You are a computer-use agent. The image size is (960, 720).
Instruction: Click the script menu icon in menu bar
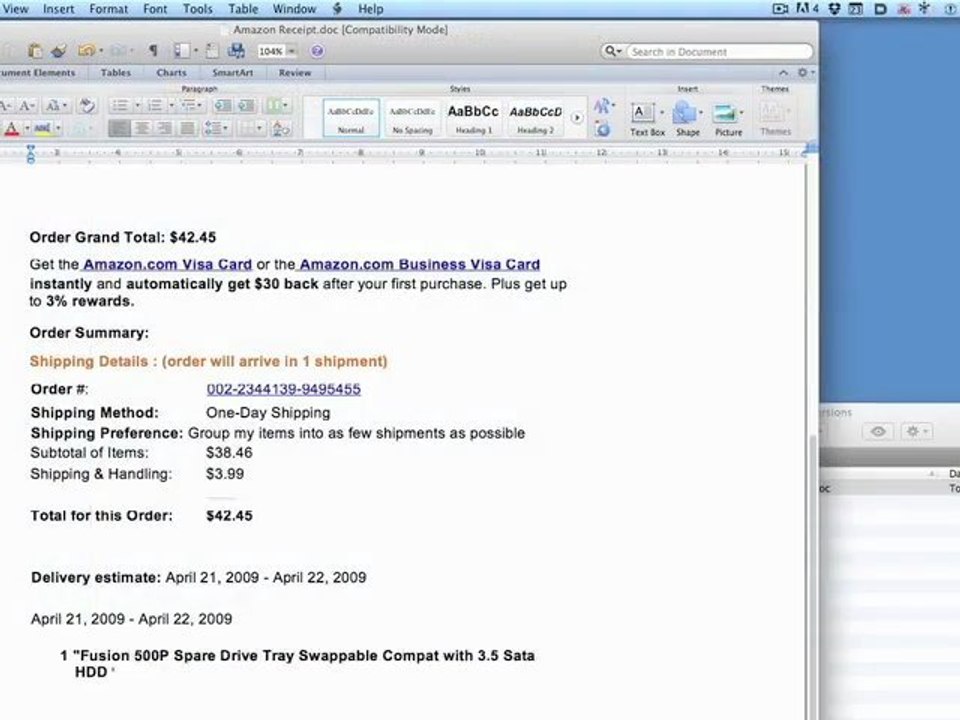337,9
